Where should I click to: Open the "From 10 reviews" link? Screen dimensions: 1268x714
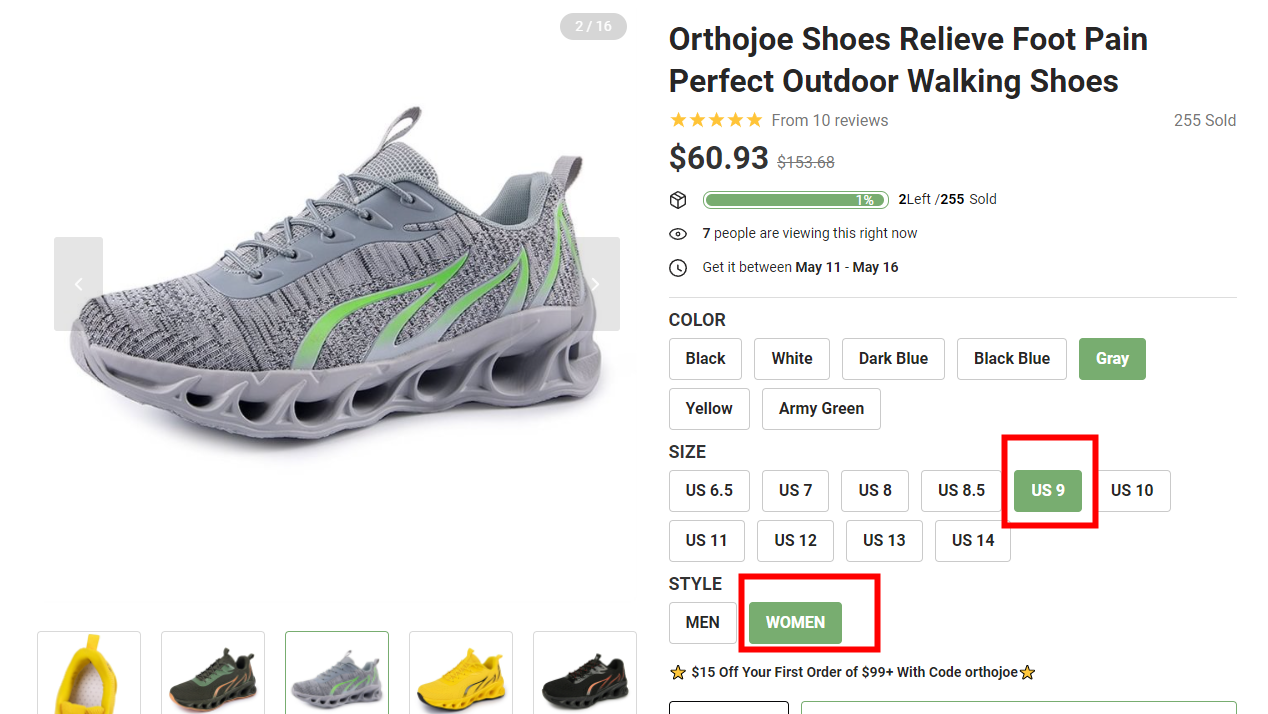pos(829,120)
